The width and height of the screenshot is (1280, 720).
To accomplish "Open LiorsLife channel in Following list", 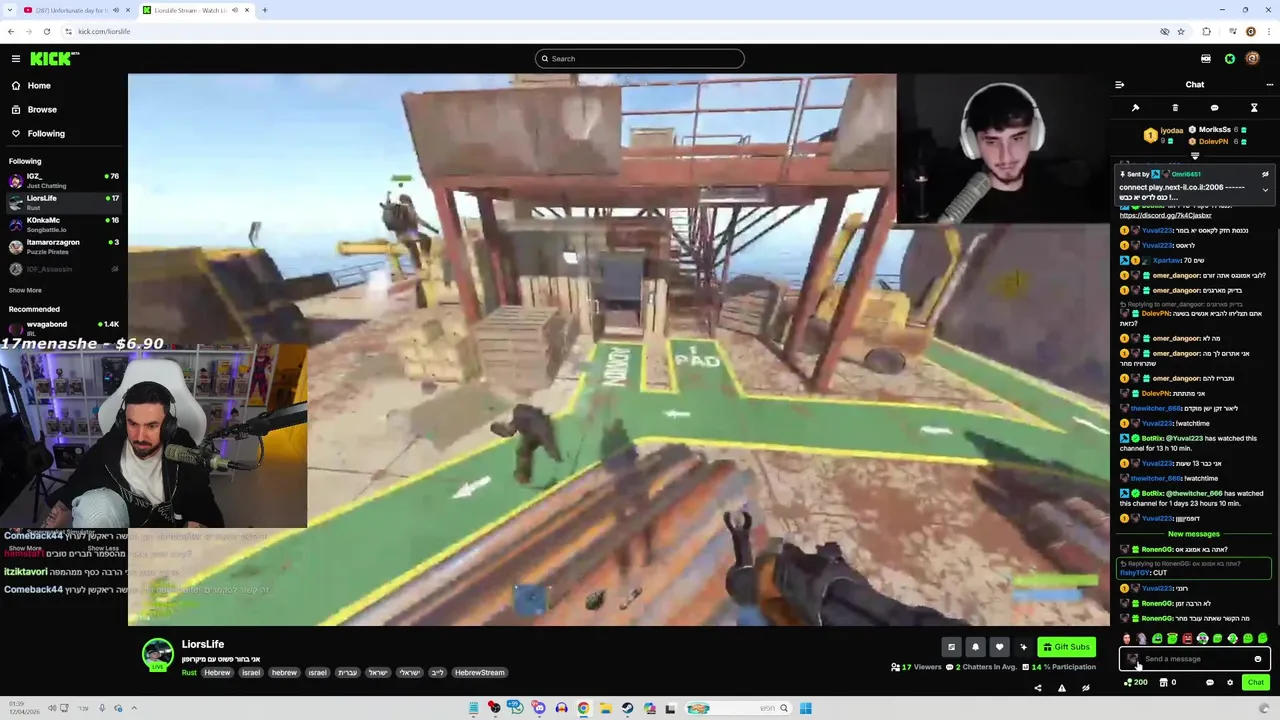I will [x=63, y=202].
